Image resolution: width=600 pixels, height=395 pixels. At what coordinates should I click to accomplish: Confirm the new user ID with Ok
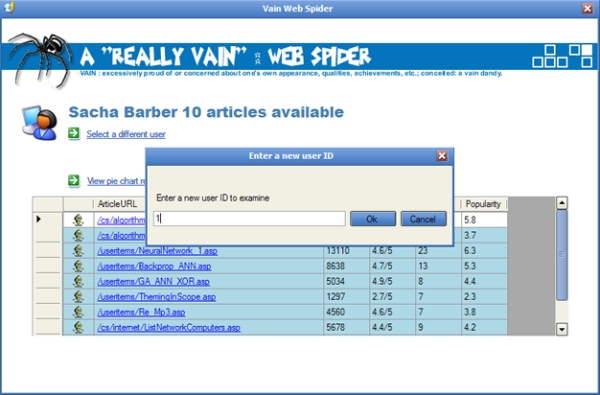click(373, 219)
